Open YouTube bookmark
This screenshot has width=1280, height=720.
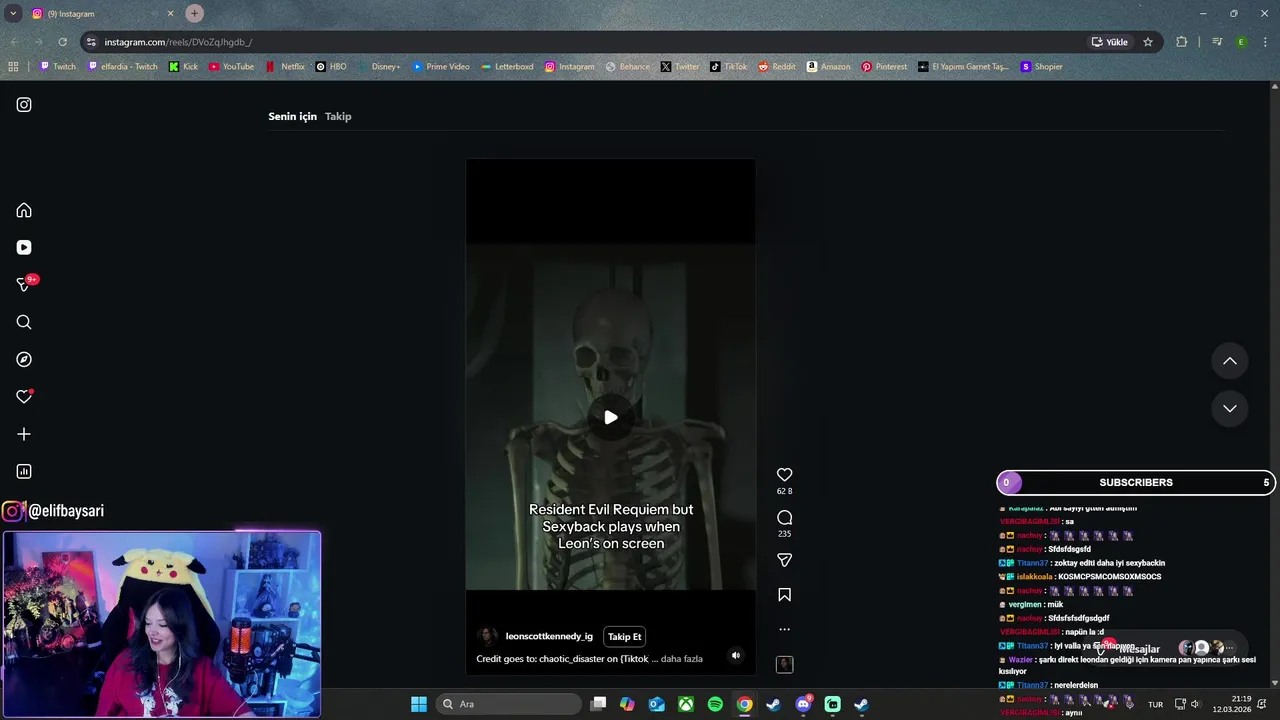pyautogui.click(x=231, y=67)
